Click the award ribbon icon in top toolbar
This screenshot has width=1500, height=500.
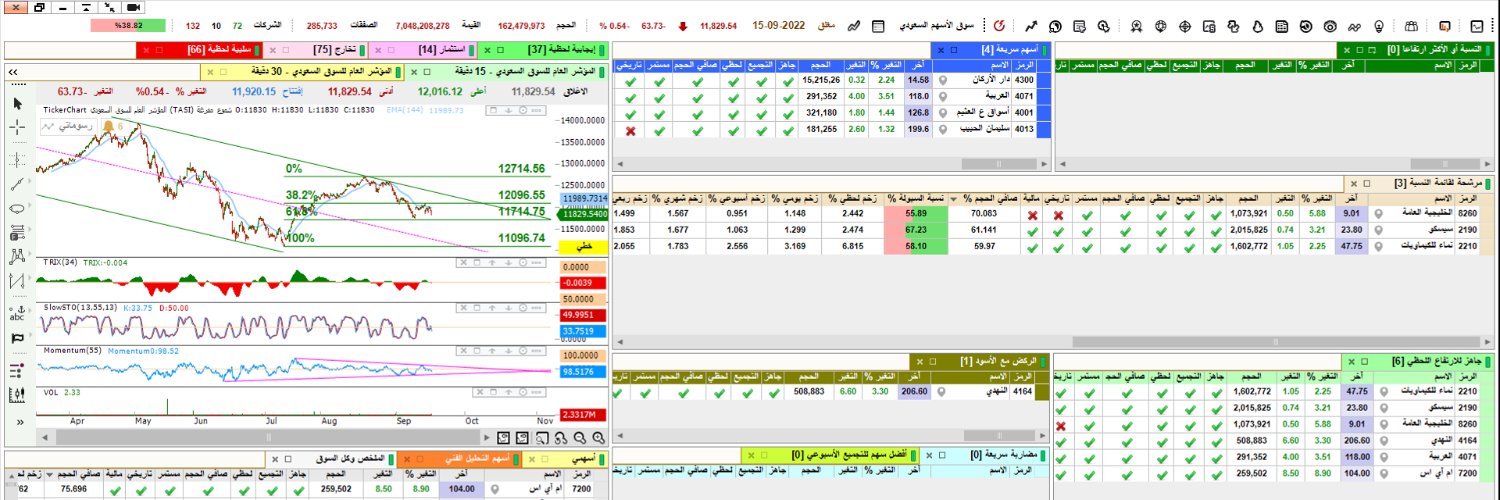coord(1136,26)
